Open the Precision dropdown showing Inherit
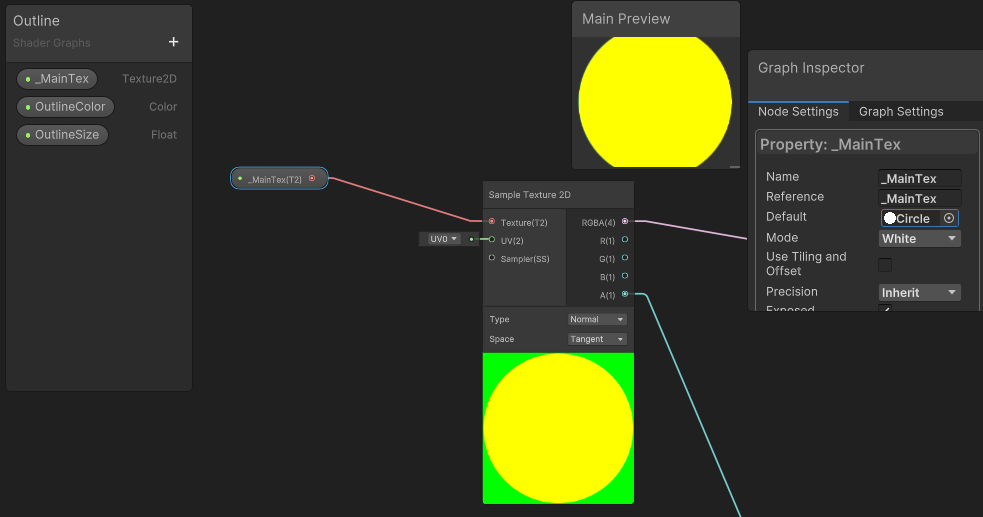 (x=920, y=293)
